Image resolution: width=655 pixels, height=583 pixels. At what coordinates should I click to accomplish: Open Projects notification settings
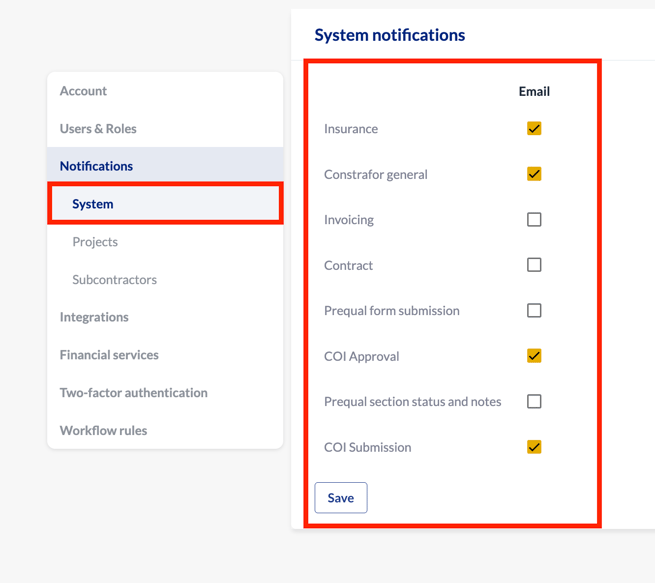point(95,242)
